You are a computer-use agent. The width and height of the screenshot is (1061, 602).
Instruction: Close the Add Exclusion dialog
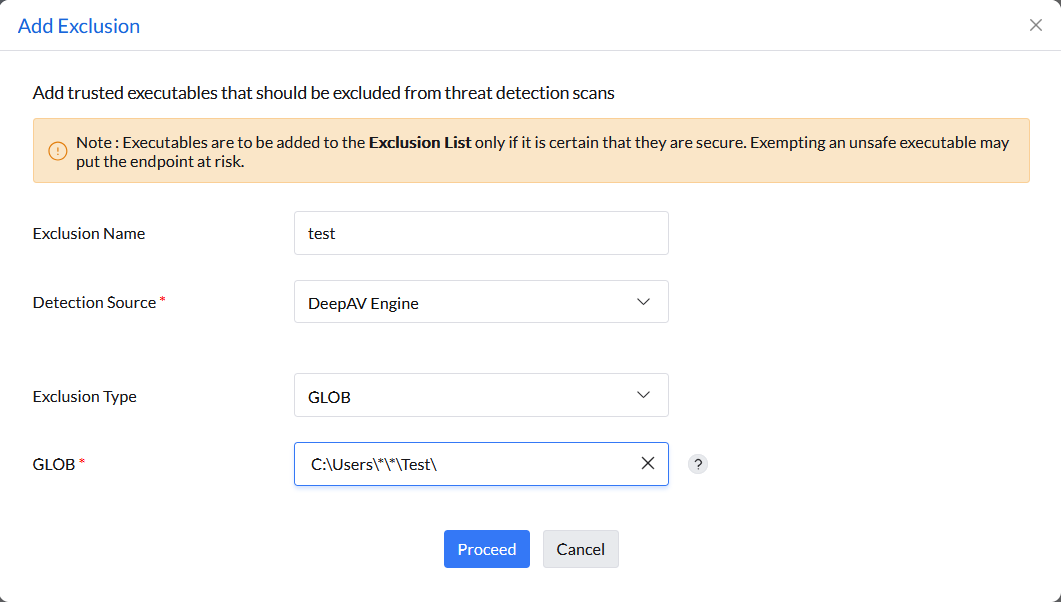click(1036, 25)
